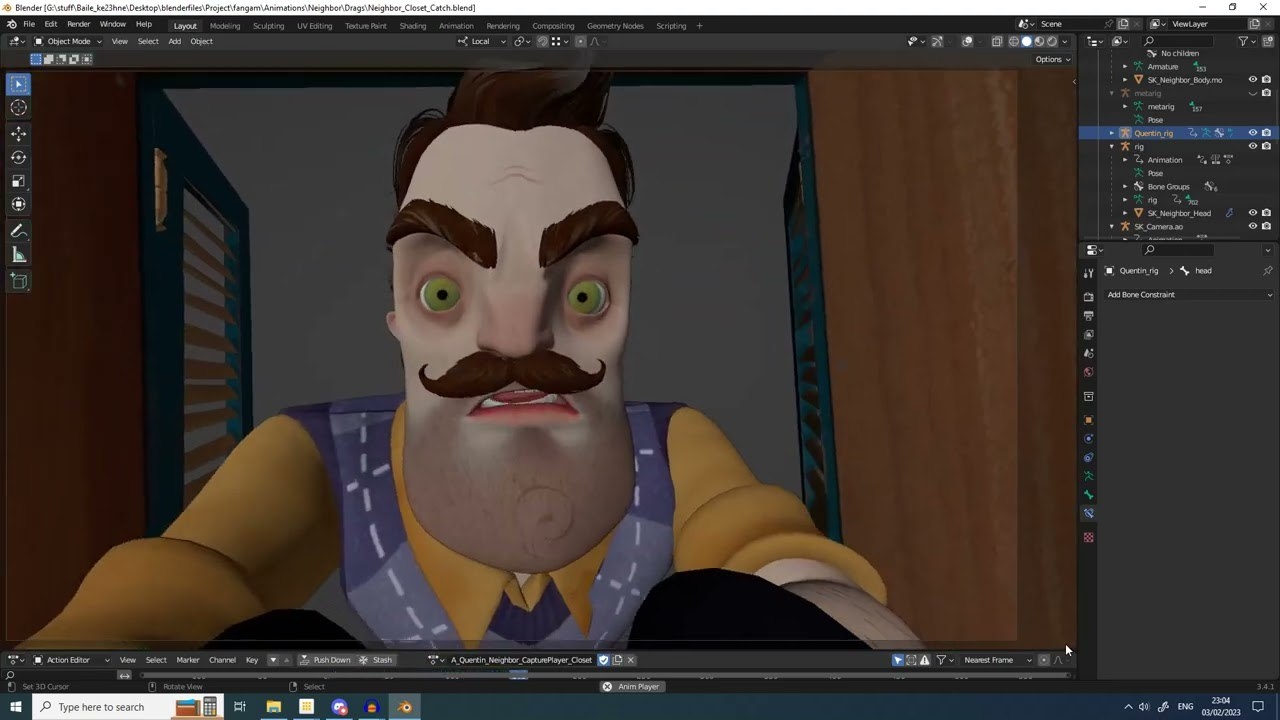Pick the Annotate pencil tool
1280x720 pixels.
(18, 231)
